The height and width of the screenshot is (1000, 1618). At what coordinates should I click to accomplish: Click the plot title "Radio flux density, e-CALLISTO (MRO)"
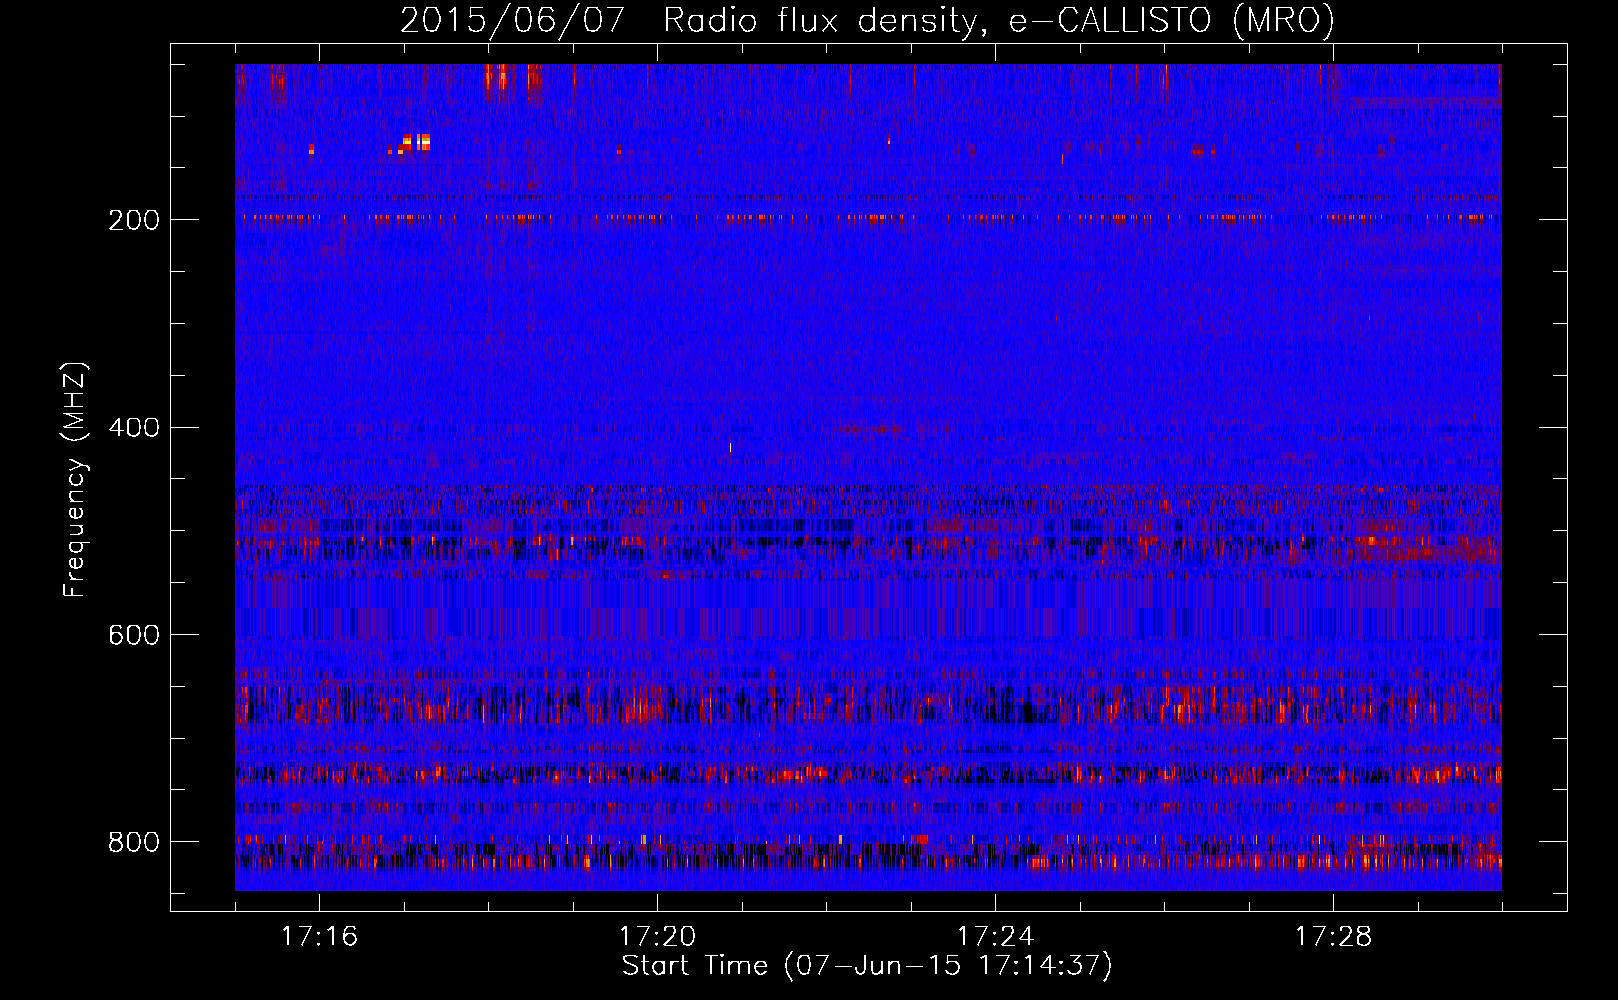(x=999, y=21)
